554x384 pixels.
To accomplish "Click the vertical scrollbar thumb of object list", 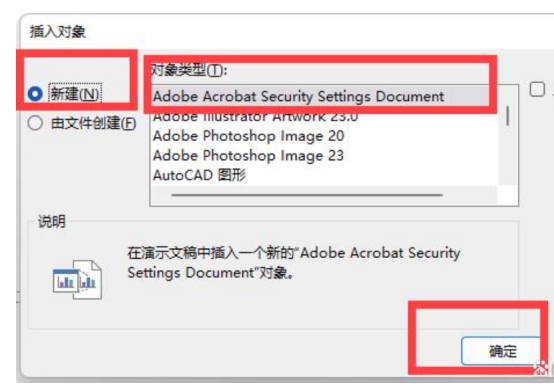I will (x=508, y=116).
